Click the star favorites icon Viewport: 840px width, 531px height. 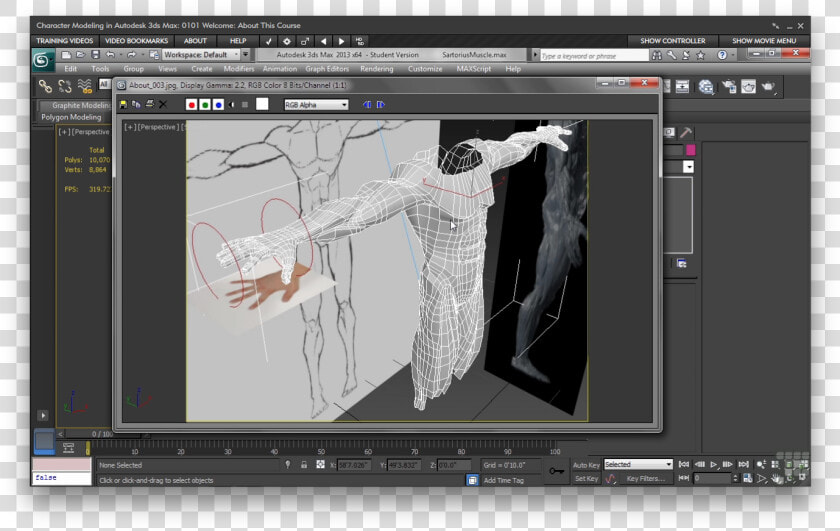pos(700,55)
